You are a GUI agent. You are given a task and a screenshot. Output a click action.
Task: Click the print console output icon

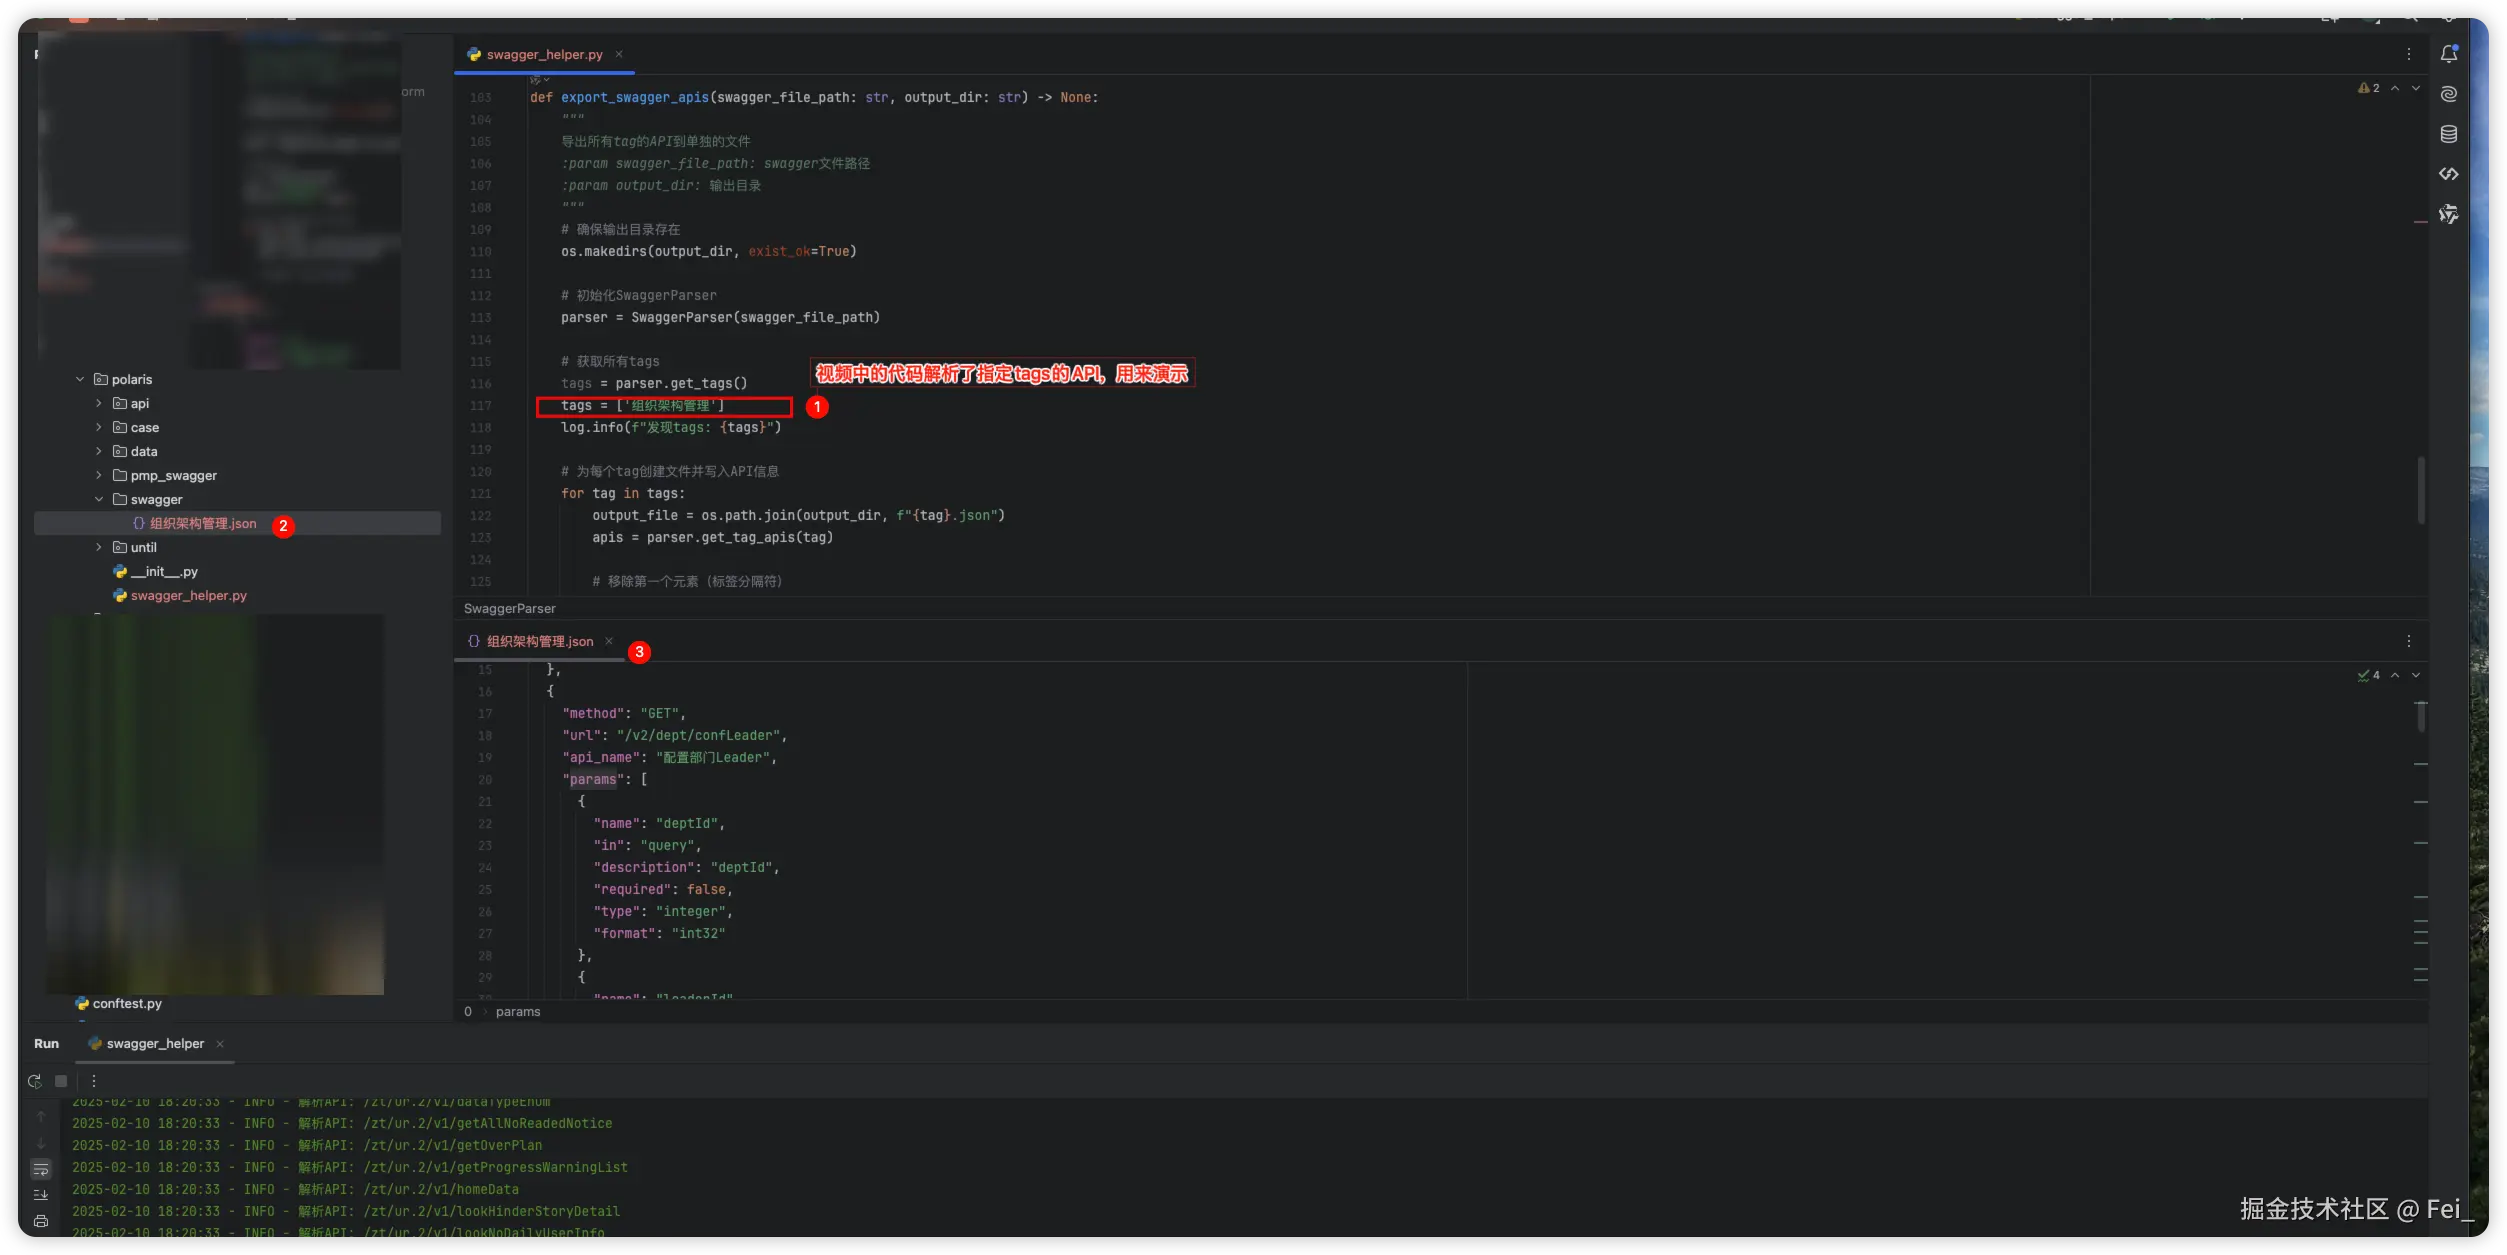click(x=41, y=1221)
